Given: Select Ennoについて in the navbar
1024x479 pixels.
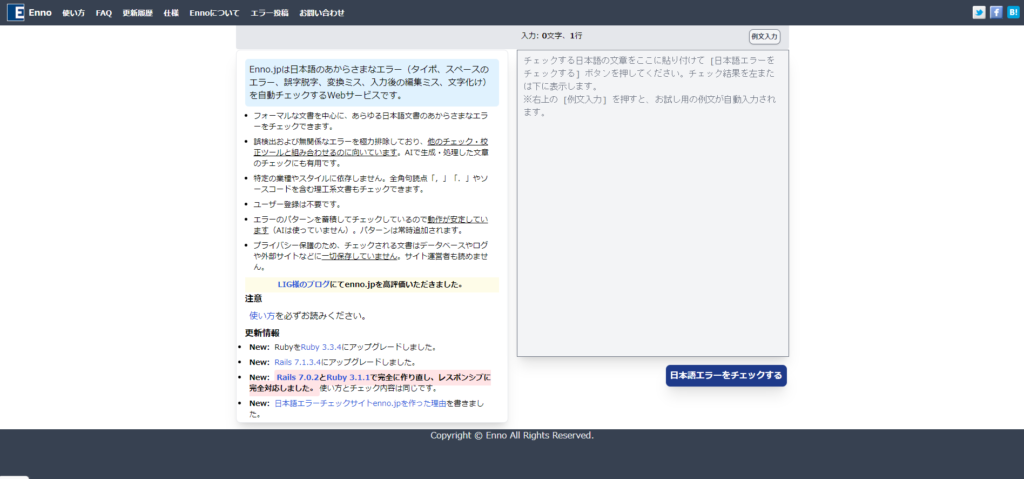Looking at the screenshot, I should (214, 13).
